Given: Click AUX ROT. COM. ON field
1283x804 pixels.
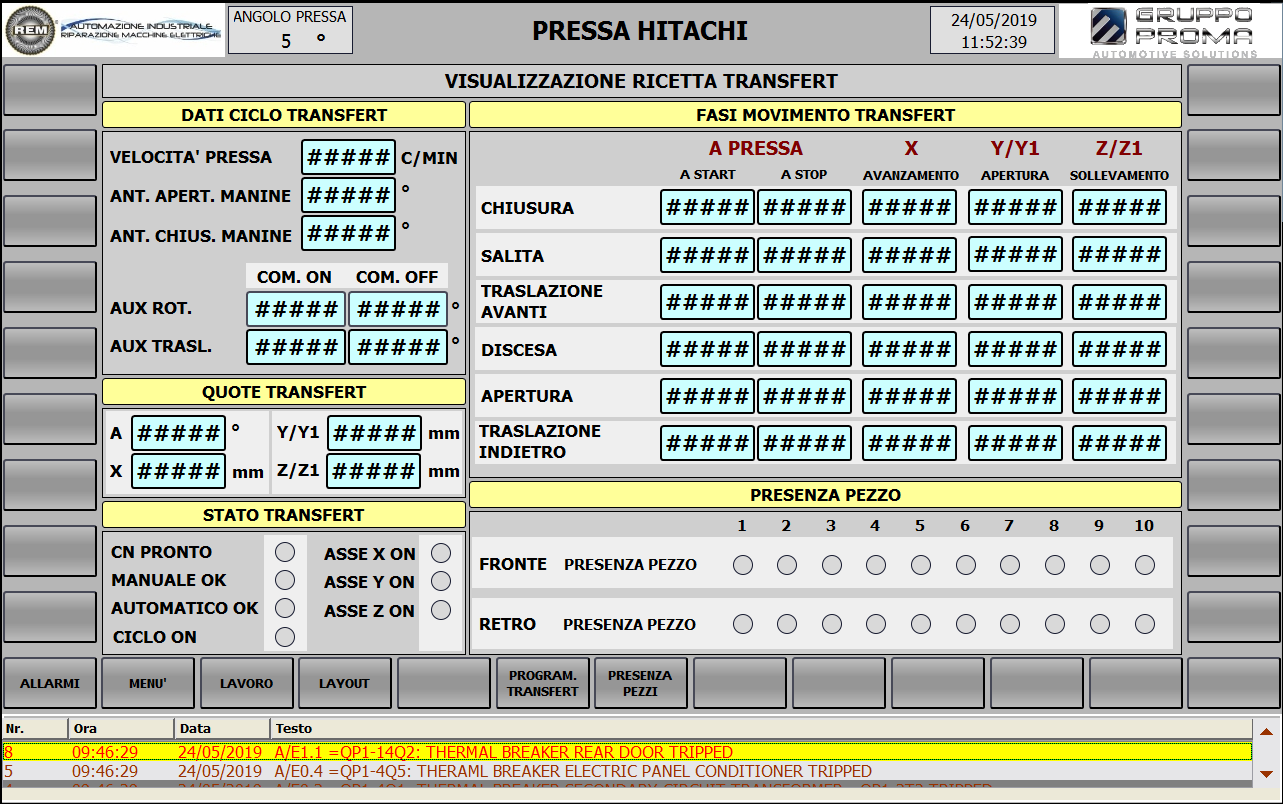Looking at the screenshot, I should click(x=296, y=309).
